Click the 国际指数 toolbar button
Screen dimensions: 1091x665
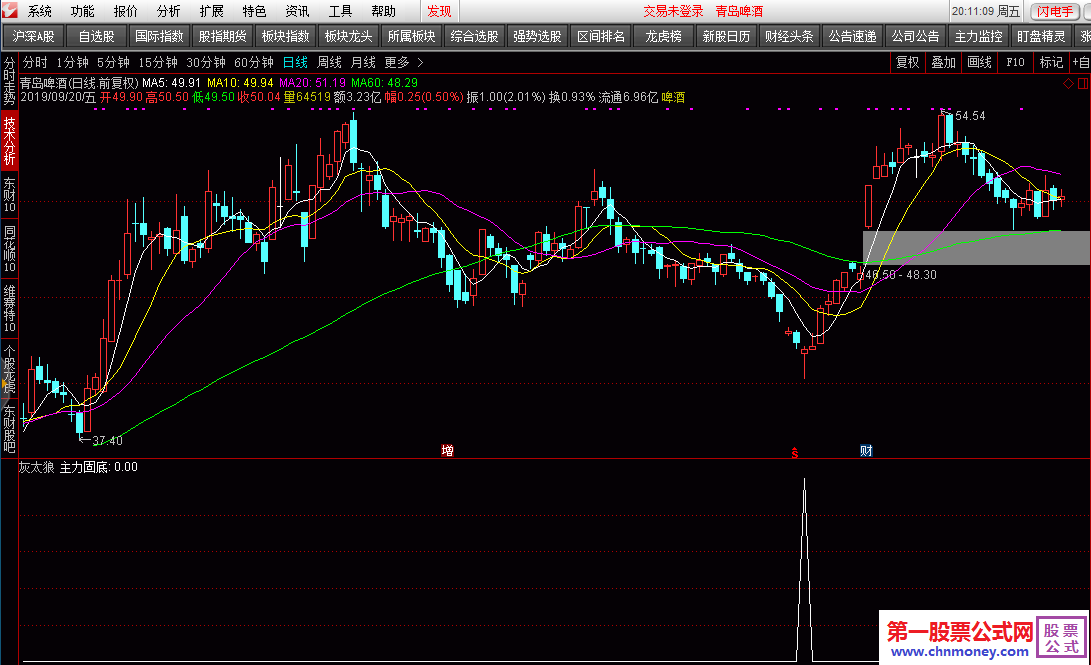coord(159,36)
